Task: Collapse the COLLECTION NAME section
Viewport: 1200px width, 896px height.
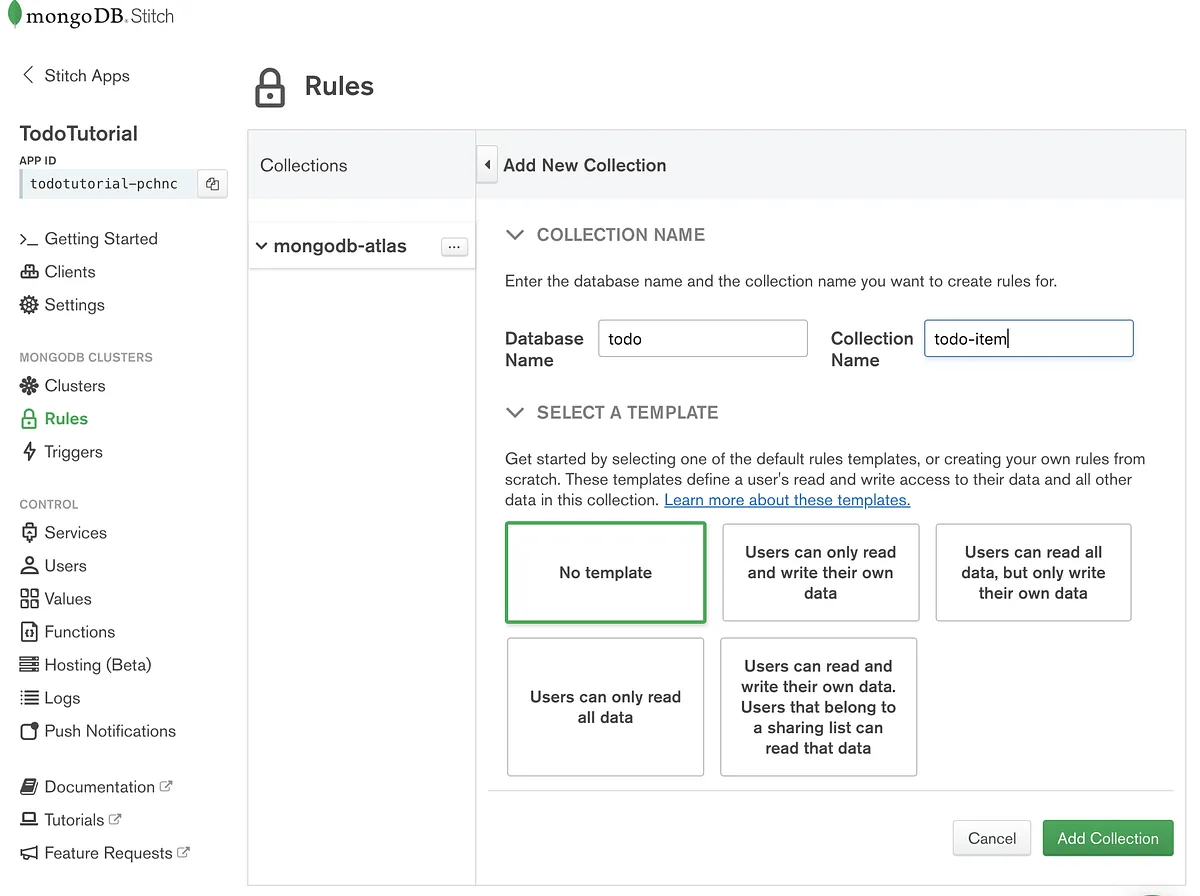Action: pyautogui.click(x=514, y=234)
